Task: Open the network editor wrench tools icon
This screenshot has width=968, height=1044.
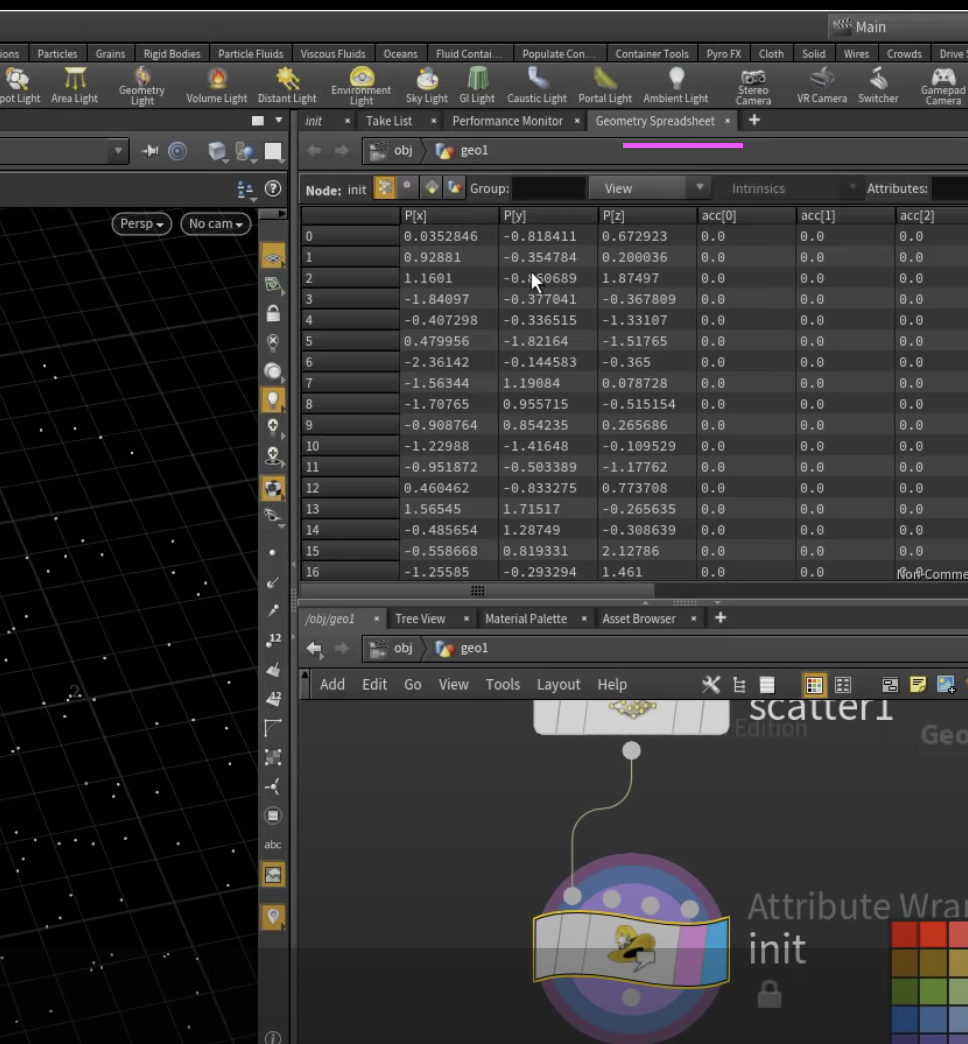Action: [x=710, y=684]
